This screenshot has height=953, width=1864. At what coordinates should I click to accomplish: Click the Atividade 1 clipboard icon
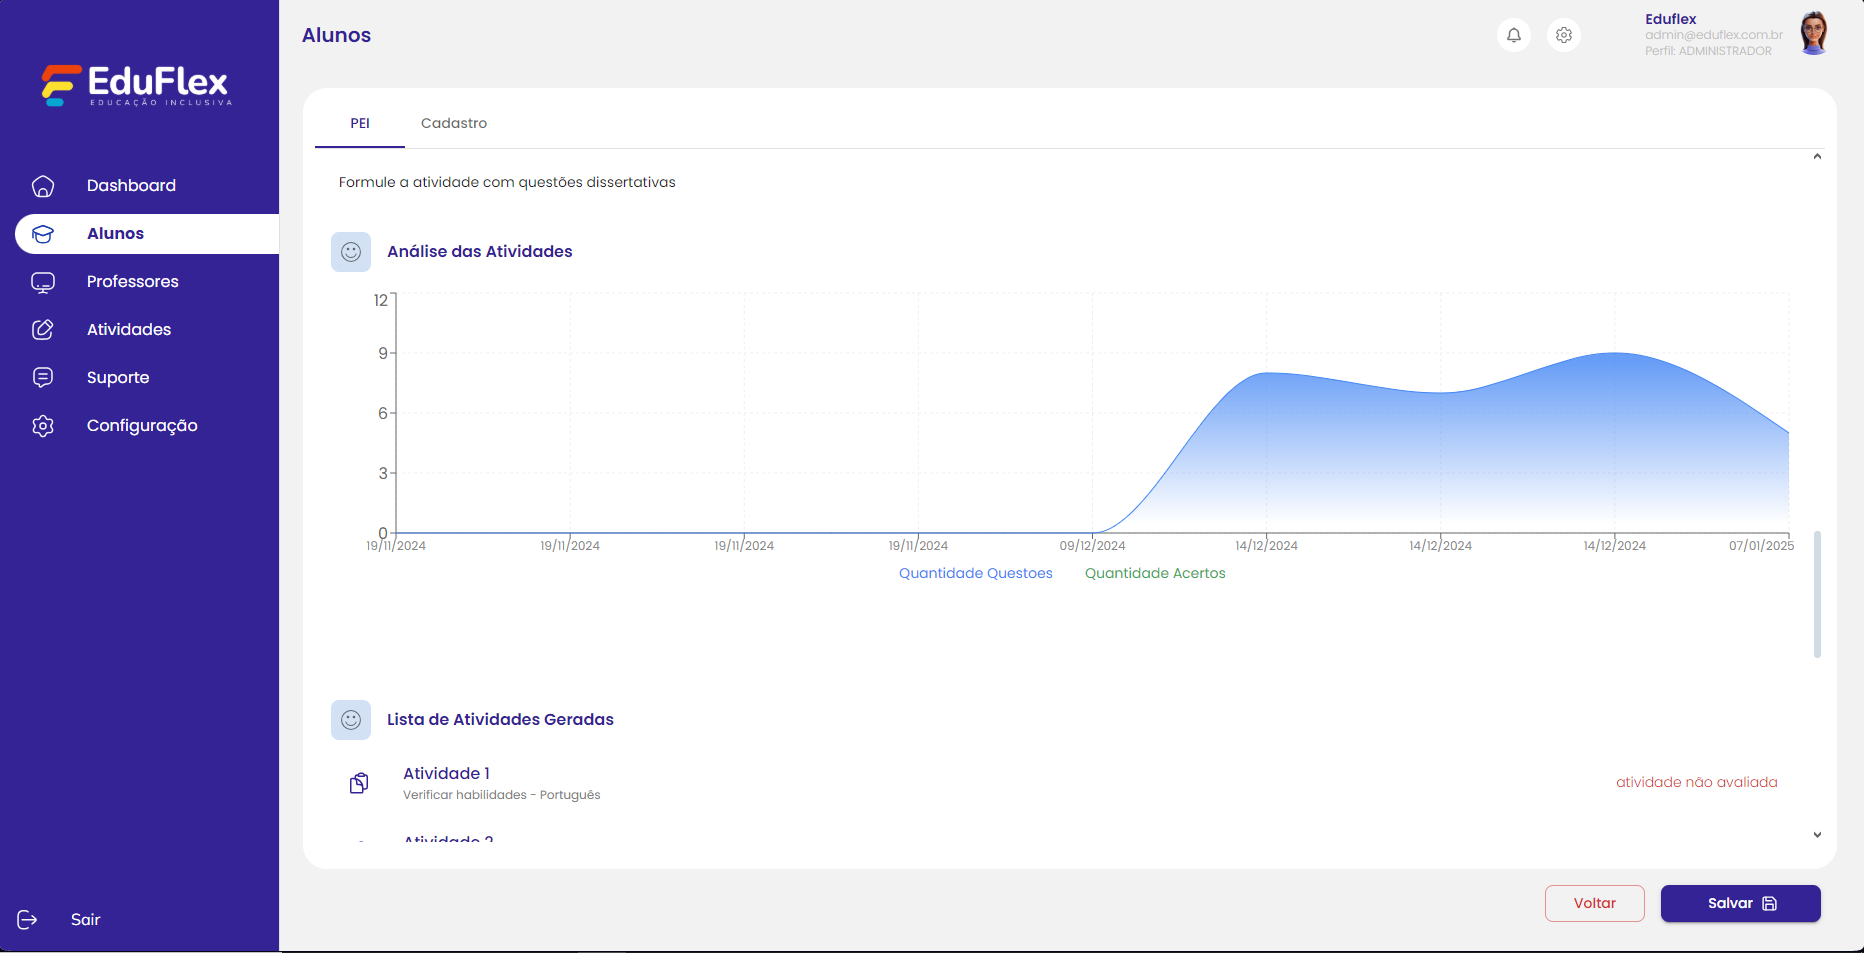359,783
